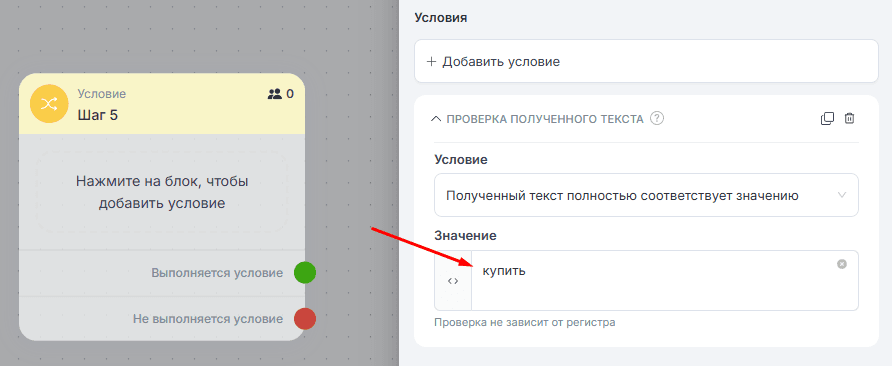Click the Добавить условие button
Viewport: 892px width, 366px height.
646,61
